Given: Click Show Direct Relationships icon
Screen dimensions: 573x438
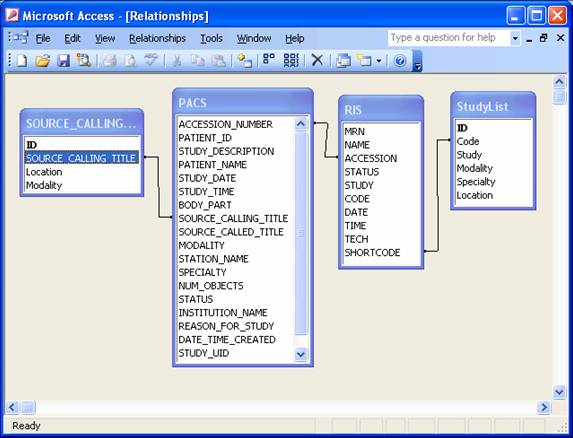Looking at the screenshot, I should (x=269, y=60).
